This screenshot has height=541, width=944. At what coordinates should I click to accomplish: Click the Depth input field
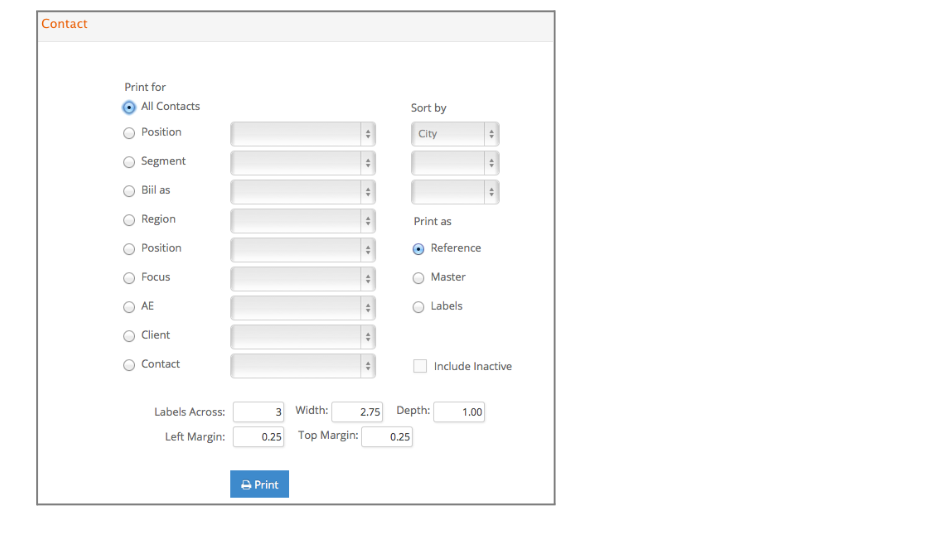pos(459,412)
